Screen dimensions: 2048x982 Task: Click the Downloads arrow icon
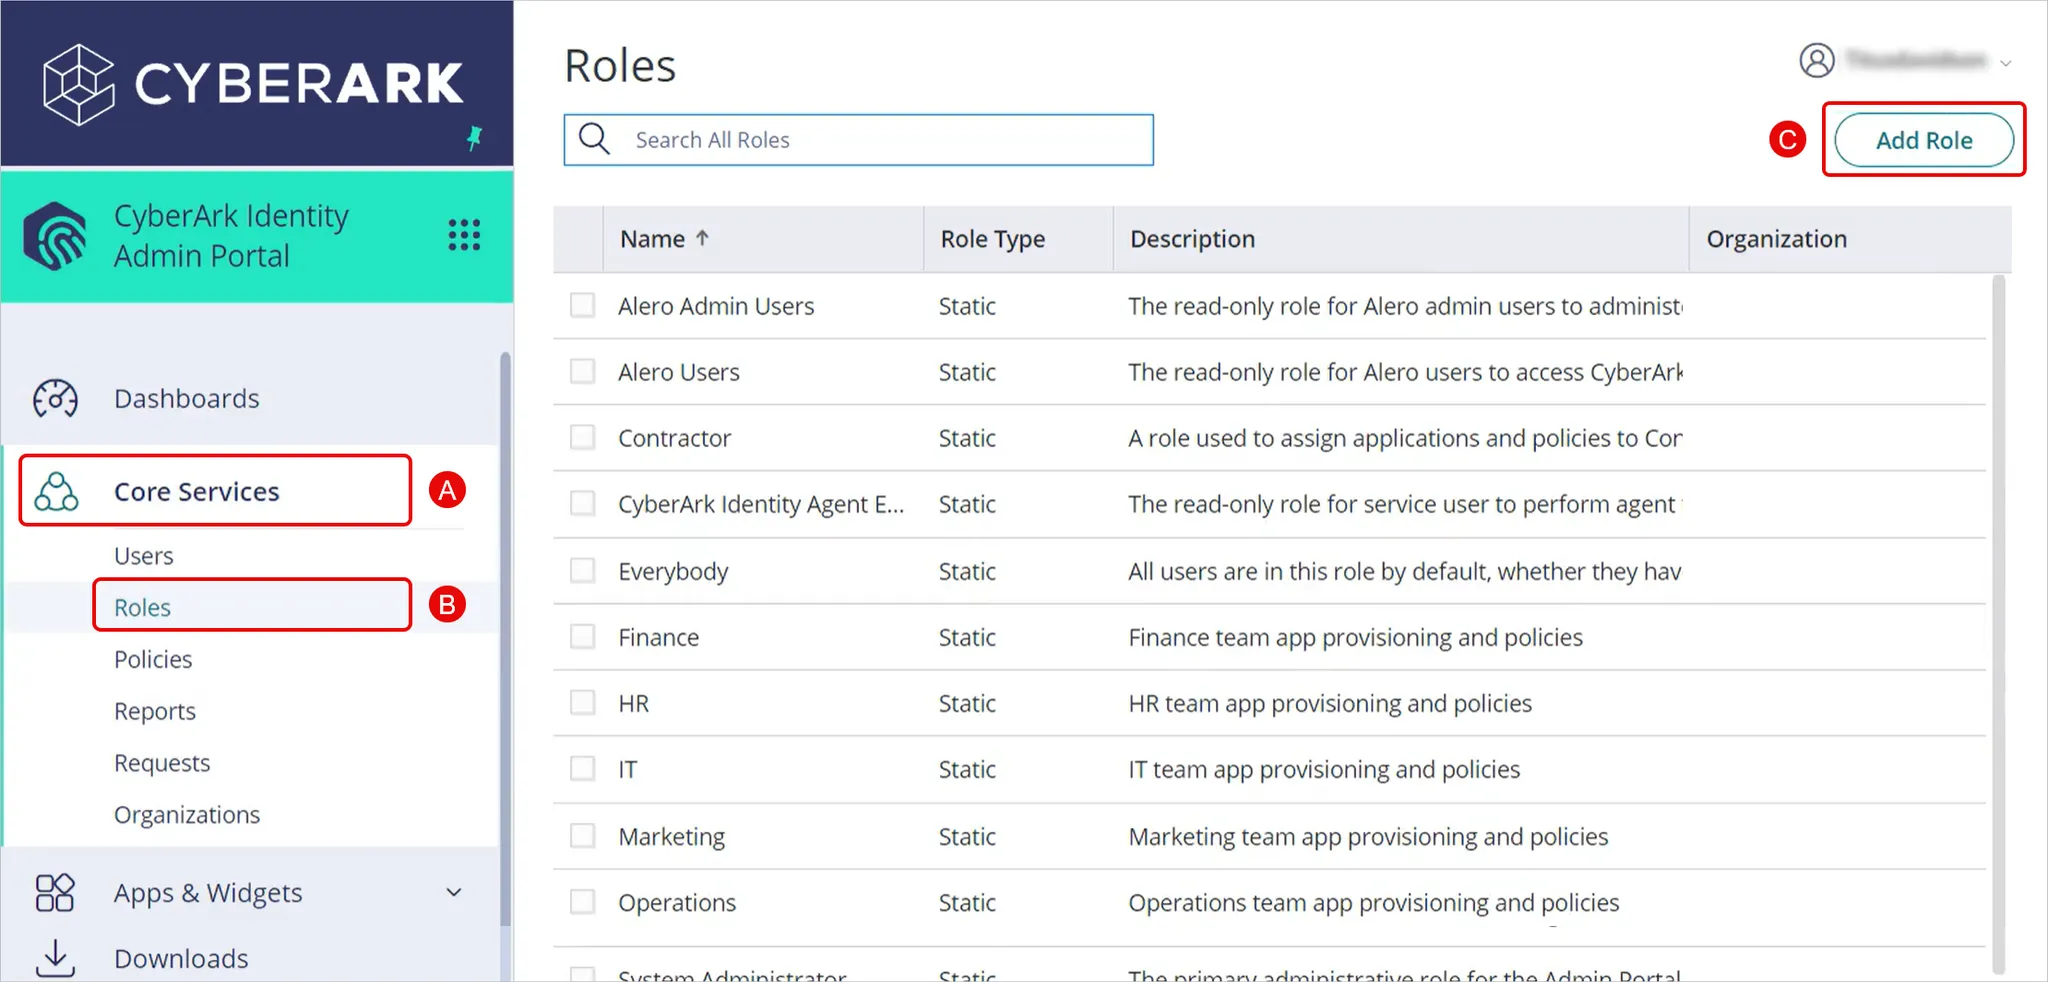(x=55, y=957)
